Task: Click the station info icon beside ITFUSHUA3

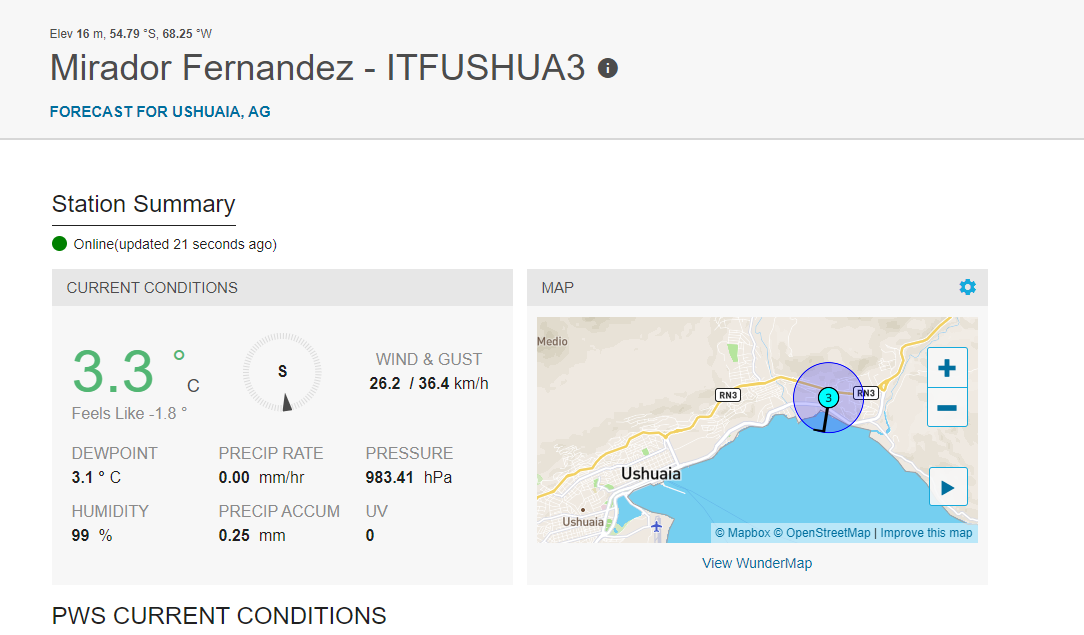Action: (608, 68)
